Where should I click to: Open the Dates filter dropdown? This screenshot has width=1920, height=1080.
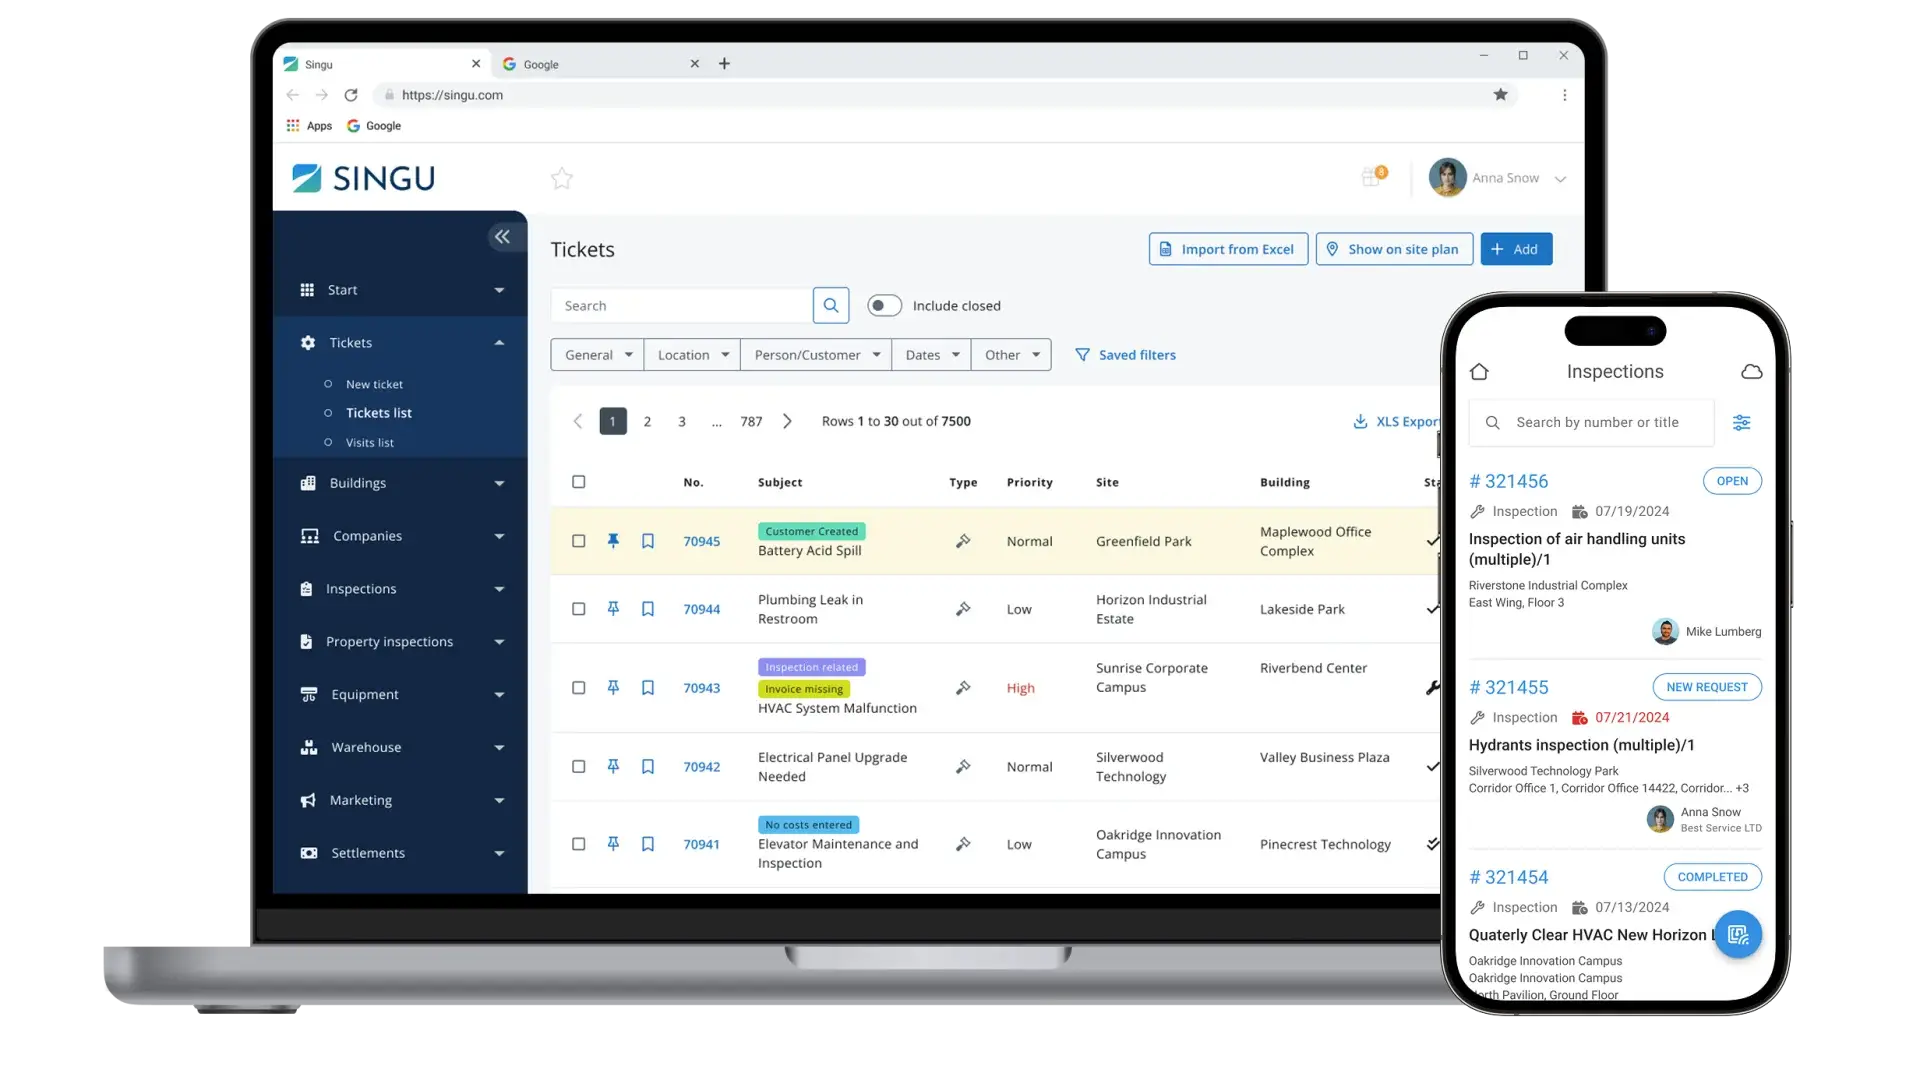(931, 355)
